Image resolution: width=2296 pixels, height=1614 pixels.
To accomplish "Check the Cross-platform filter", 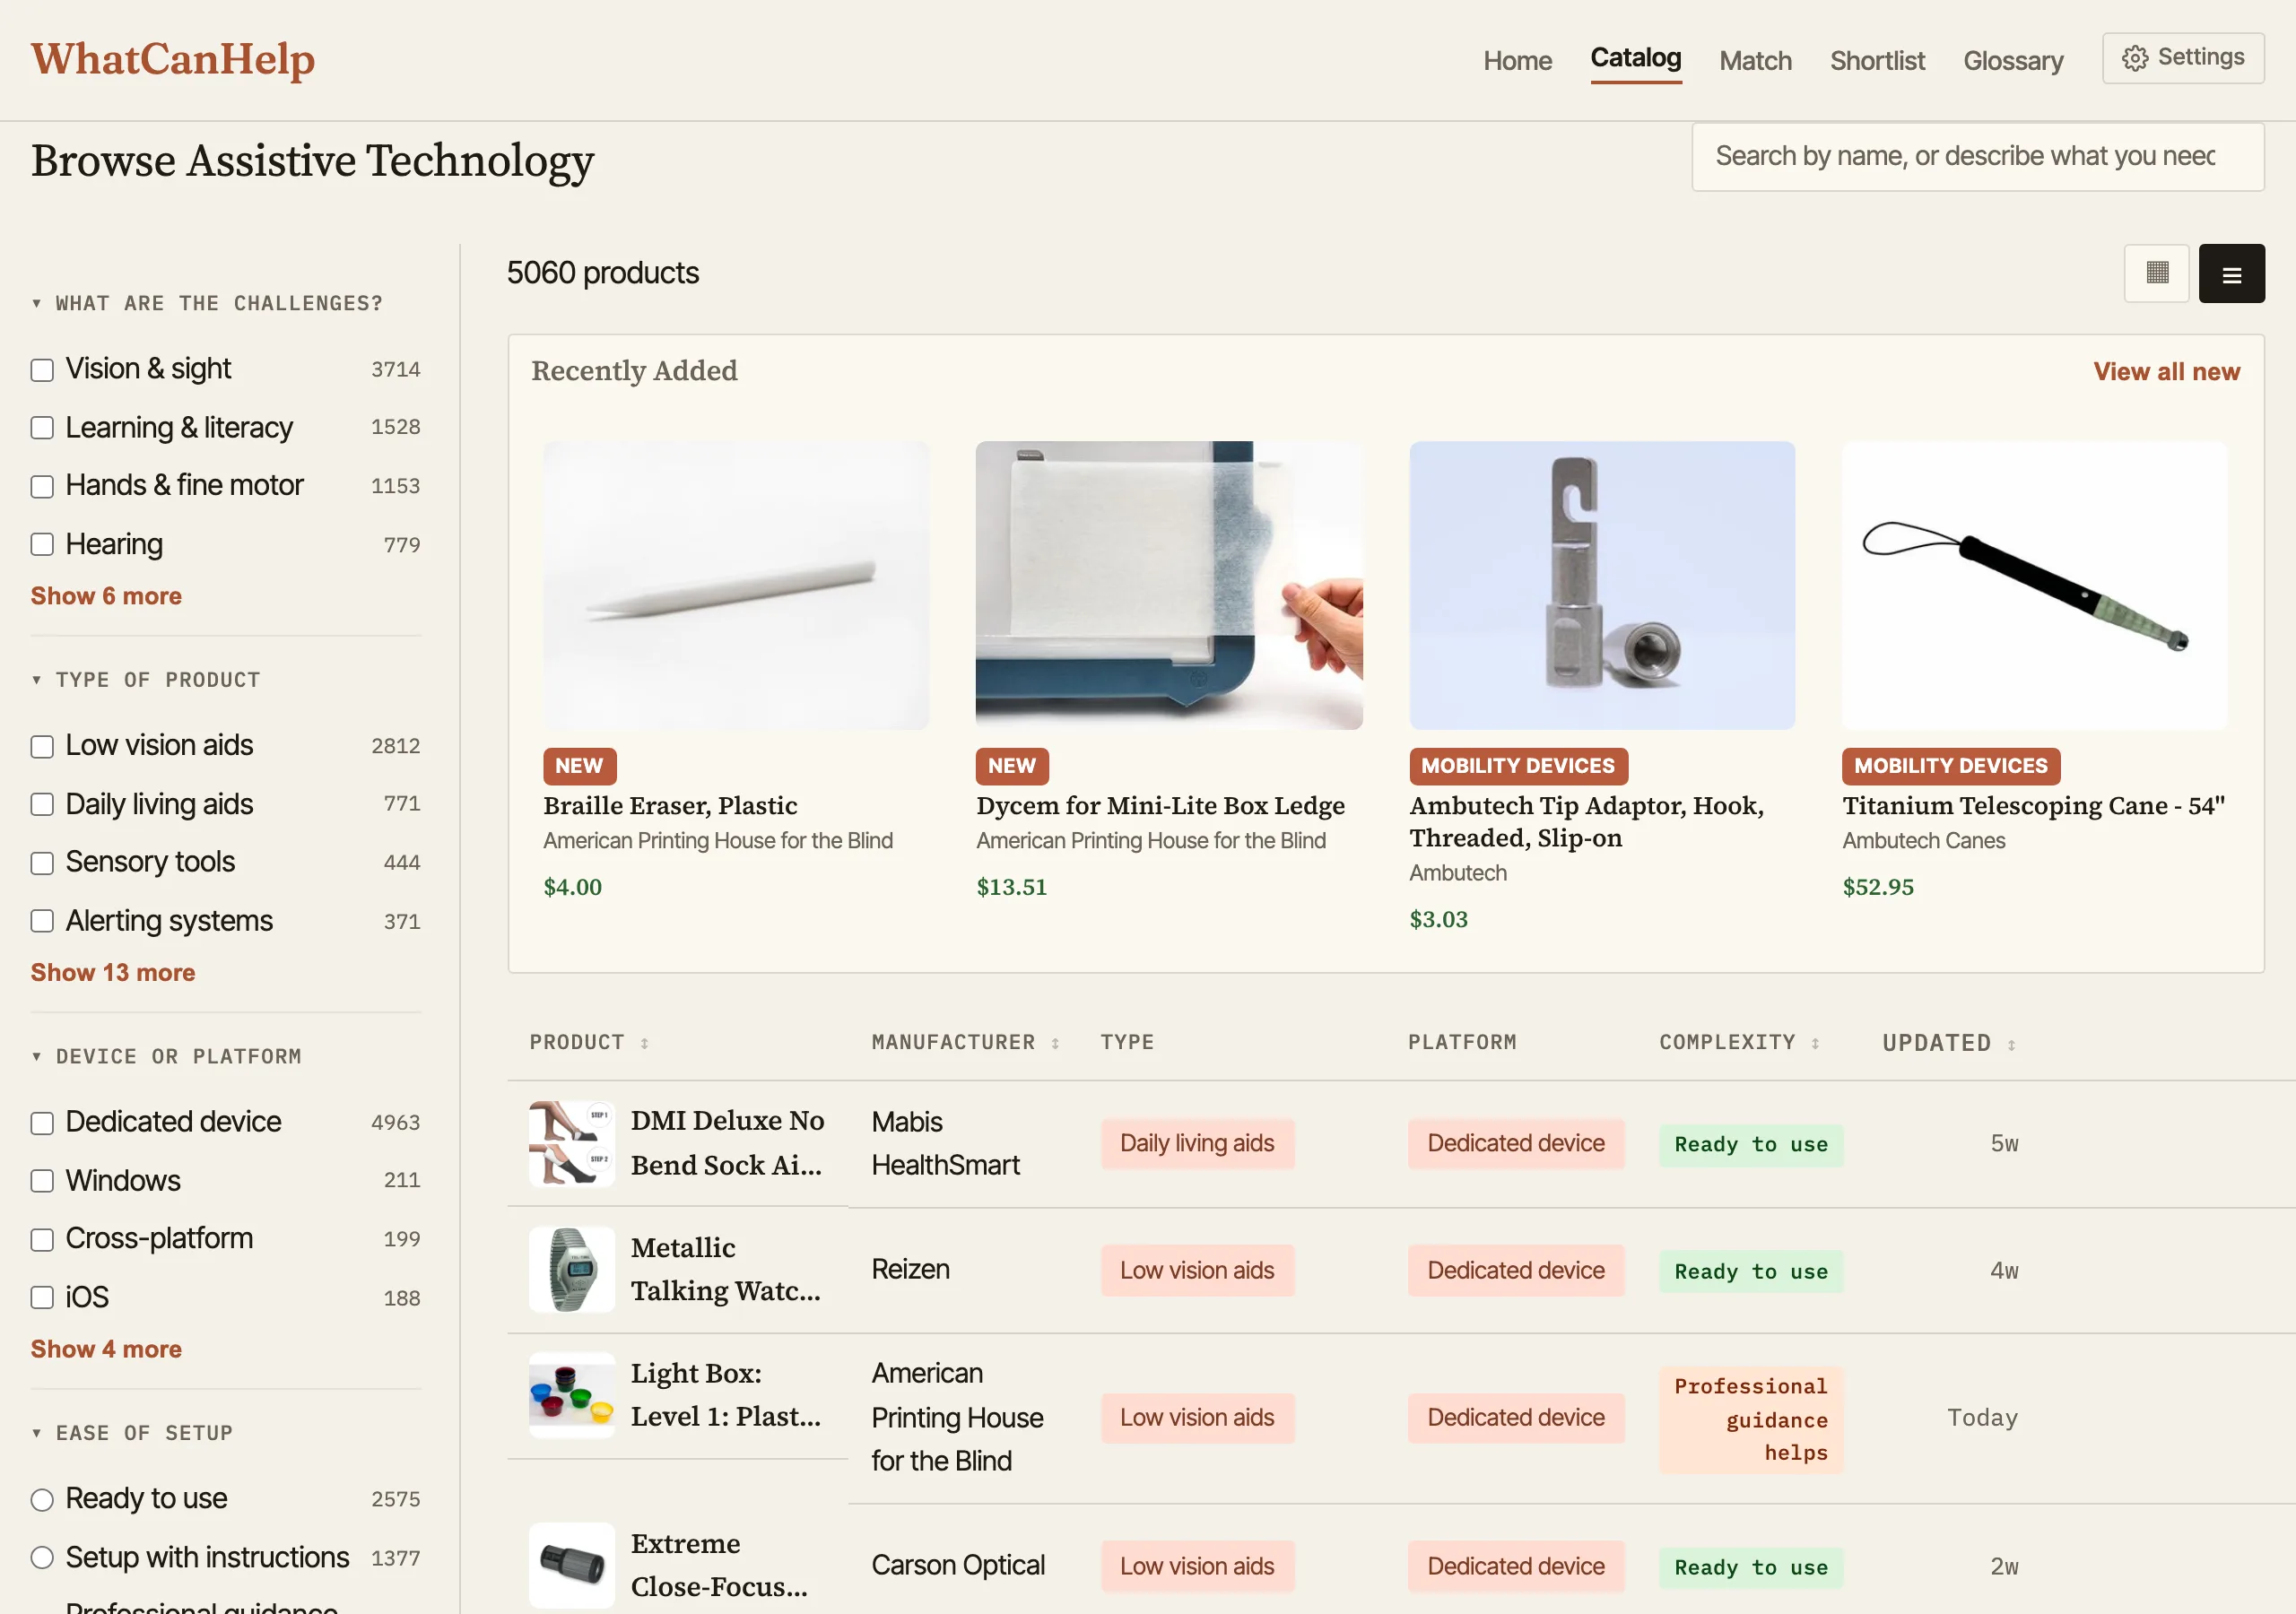I will [42, 1240].
